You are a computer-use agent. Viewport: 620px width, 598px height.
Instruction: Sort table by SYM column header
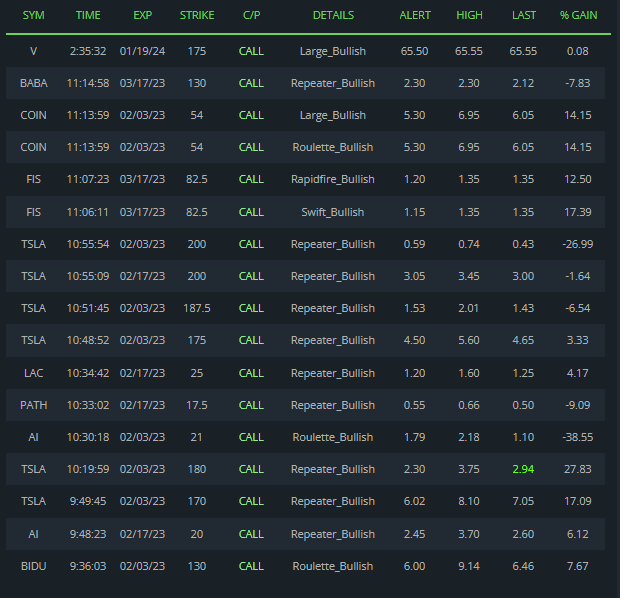33,15
